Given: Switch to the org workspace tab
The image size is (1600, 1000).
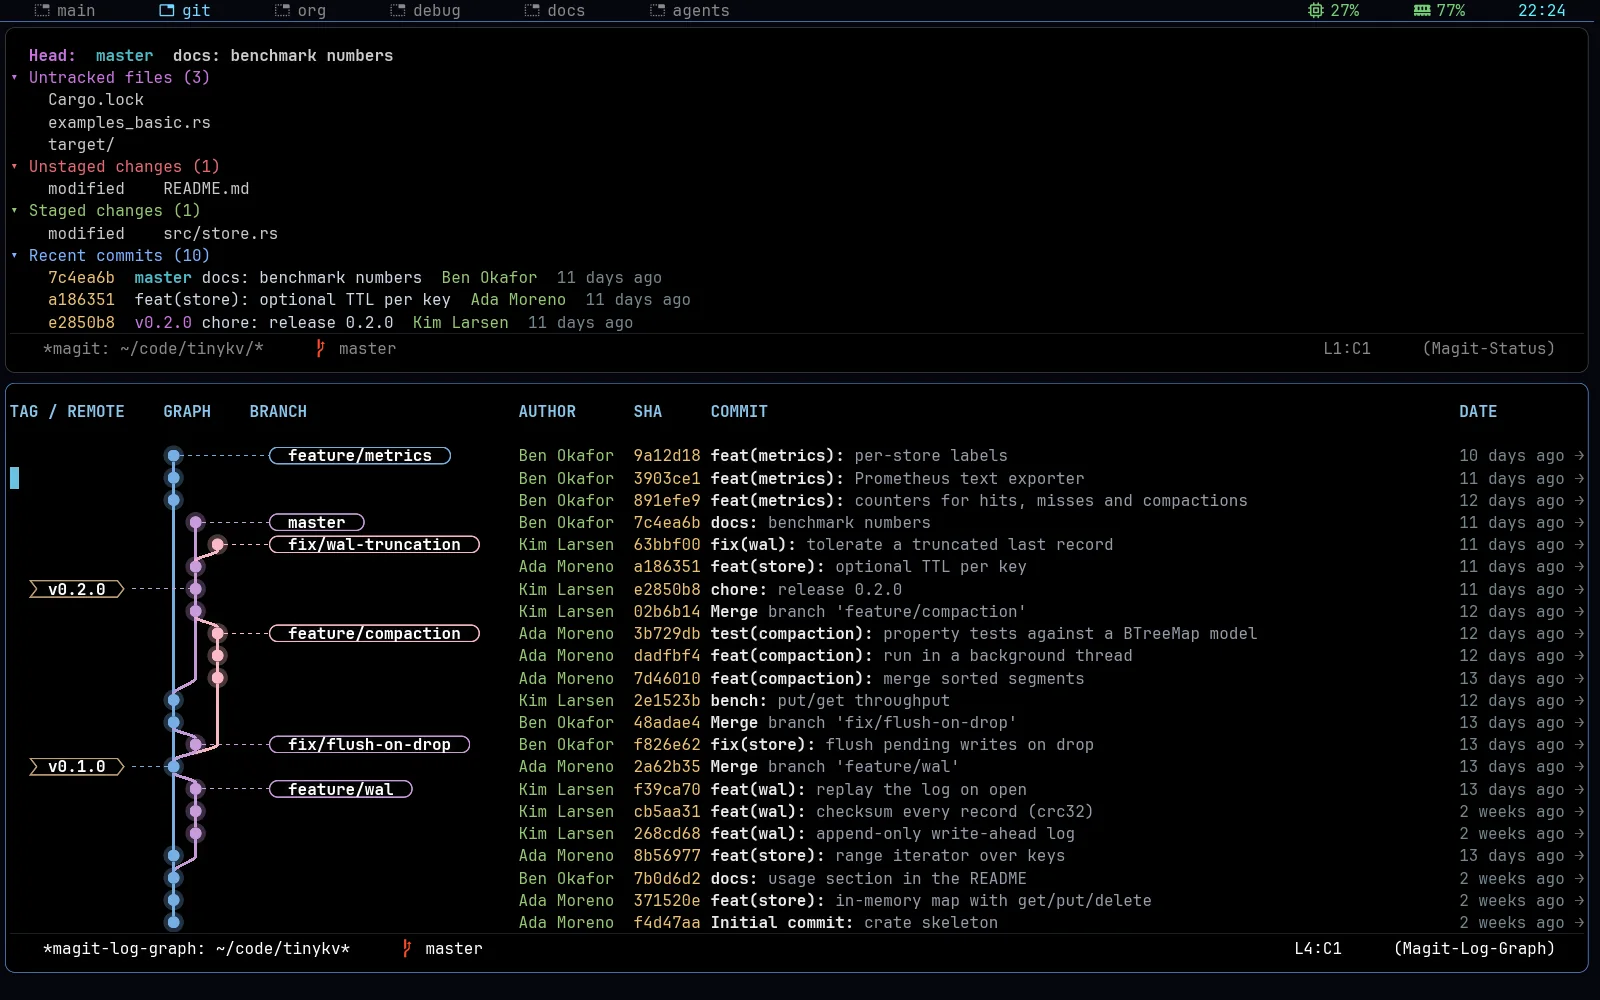Looking at the screenshot, I should 300,10.
